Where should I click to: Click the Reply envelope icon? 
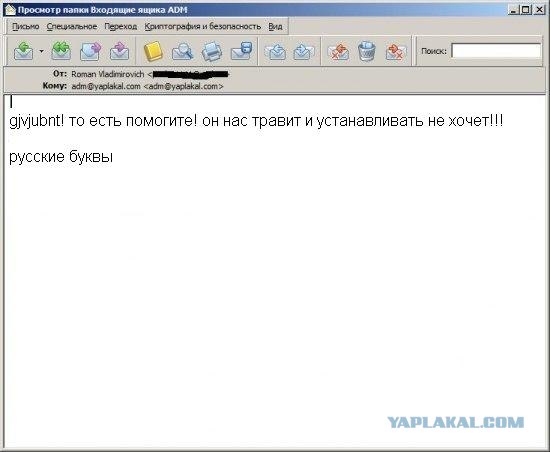click(24, 51)
